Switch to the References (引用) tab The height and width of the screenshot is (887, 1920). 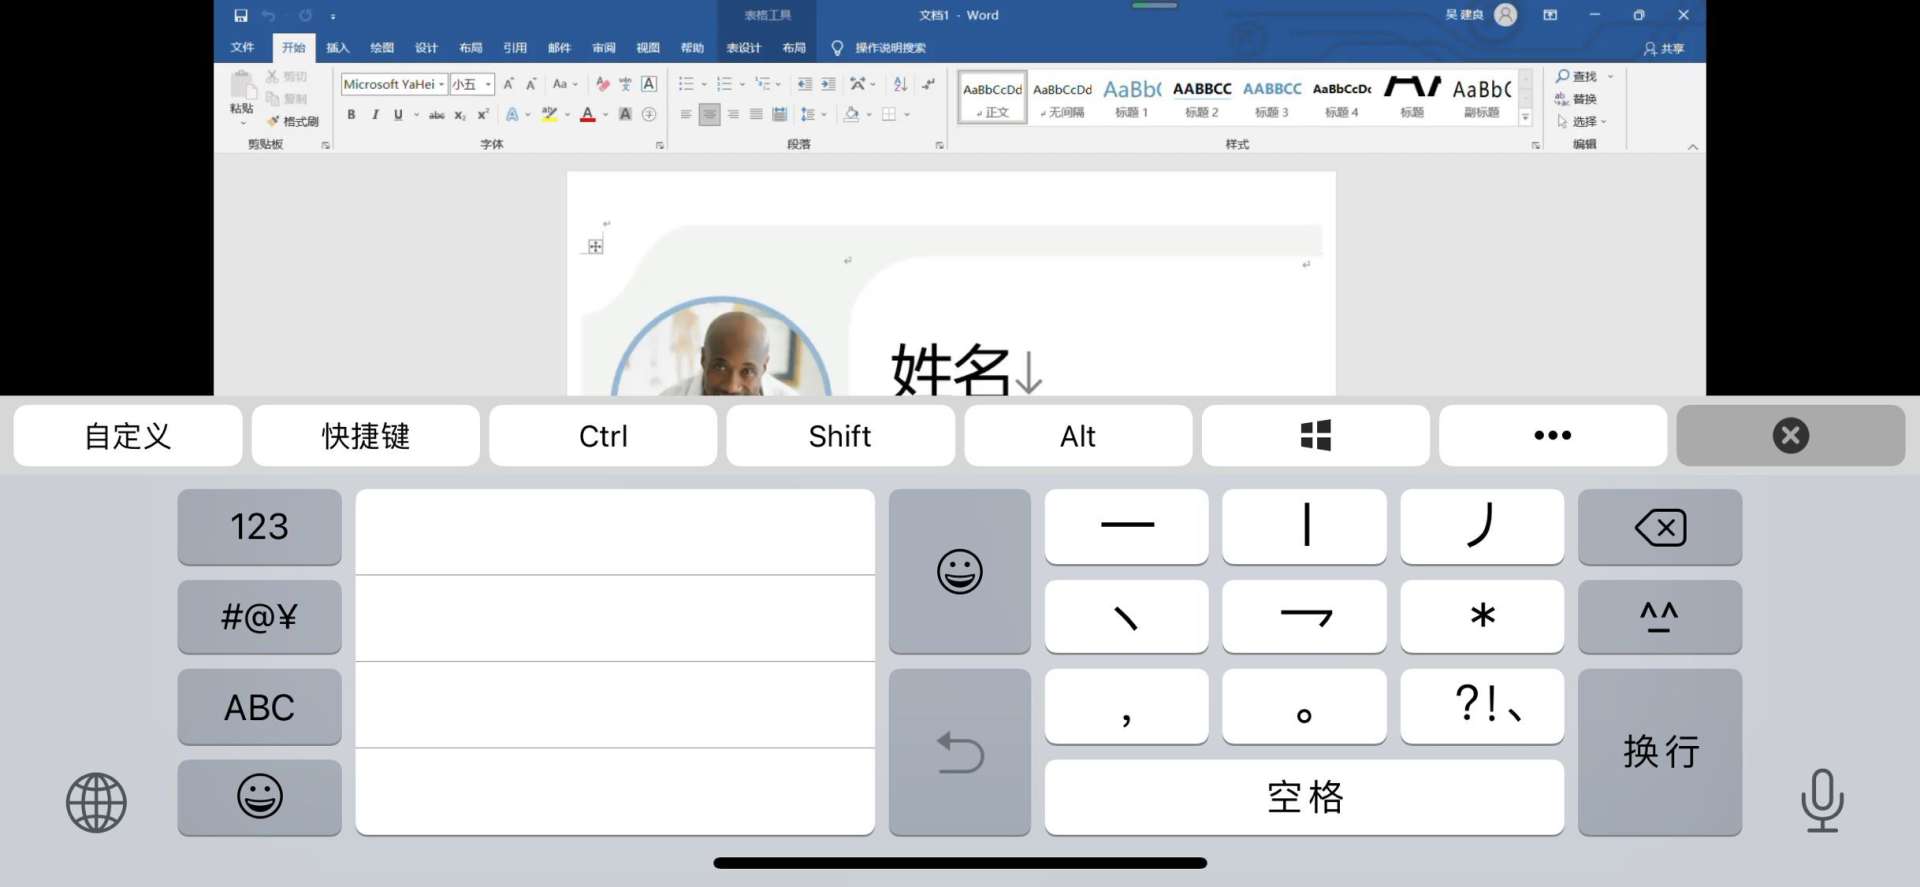tap(515, 47)
